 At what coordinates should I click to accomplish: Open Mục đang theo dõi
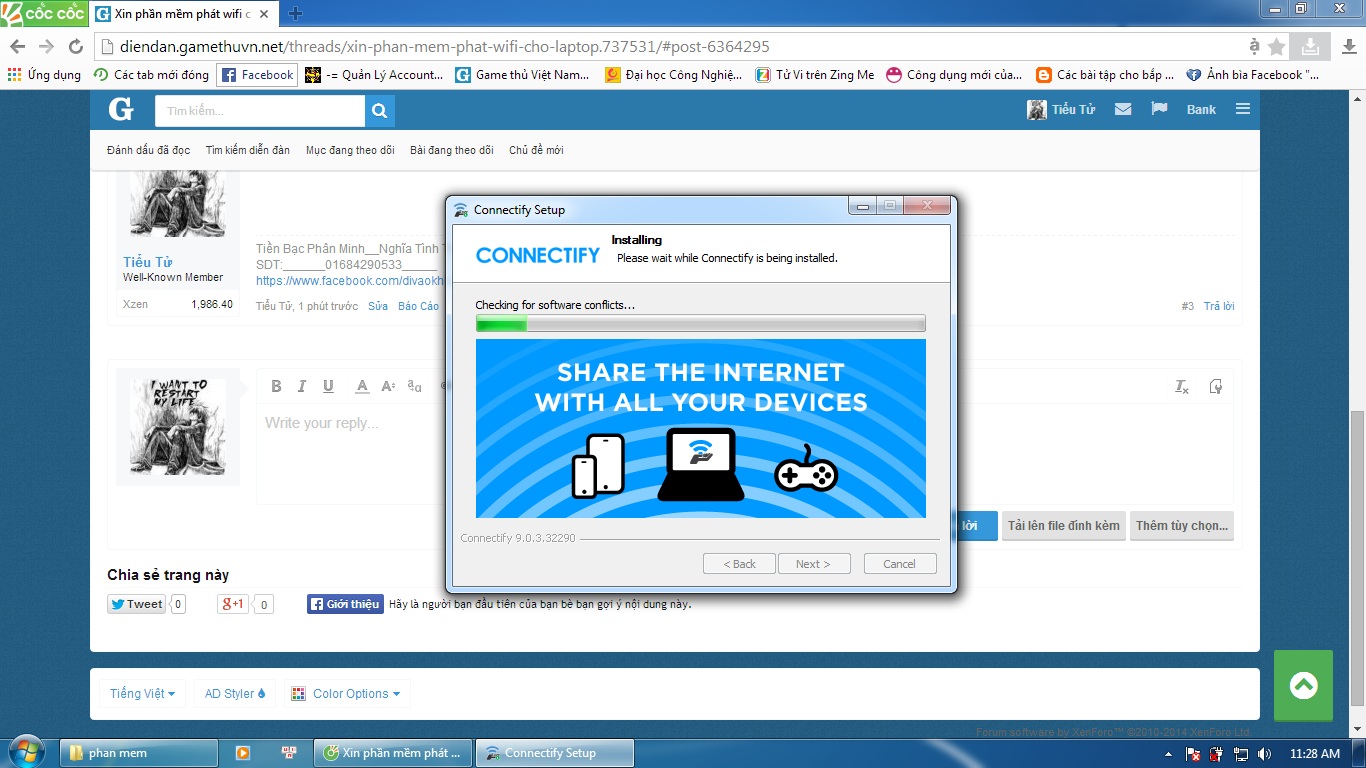pos(350,150)
